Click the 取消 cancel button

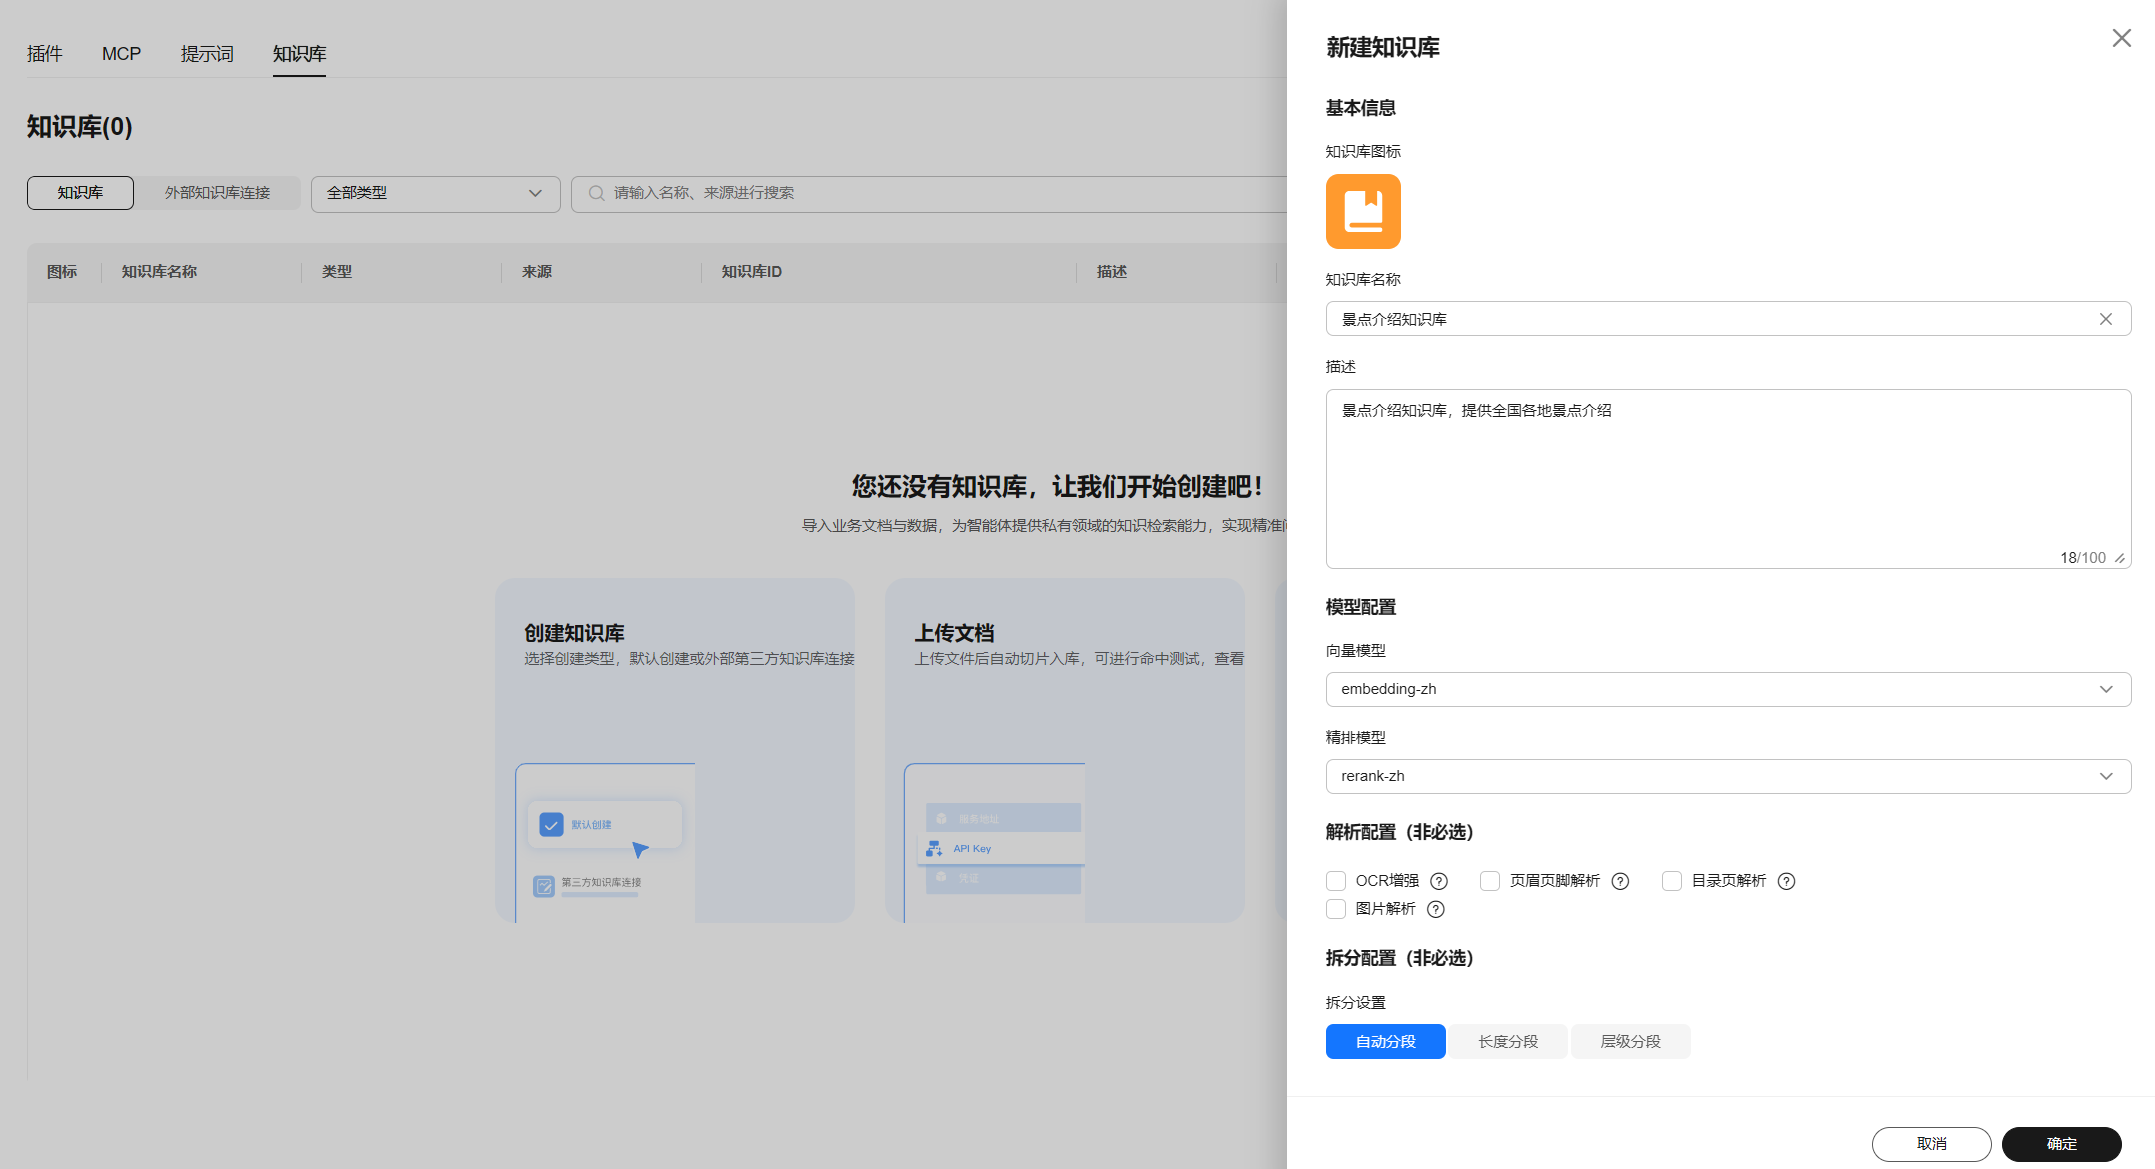pyautogui.click(x=1930, y=1143)
